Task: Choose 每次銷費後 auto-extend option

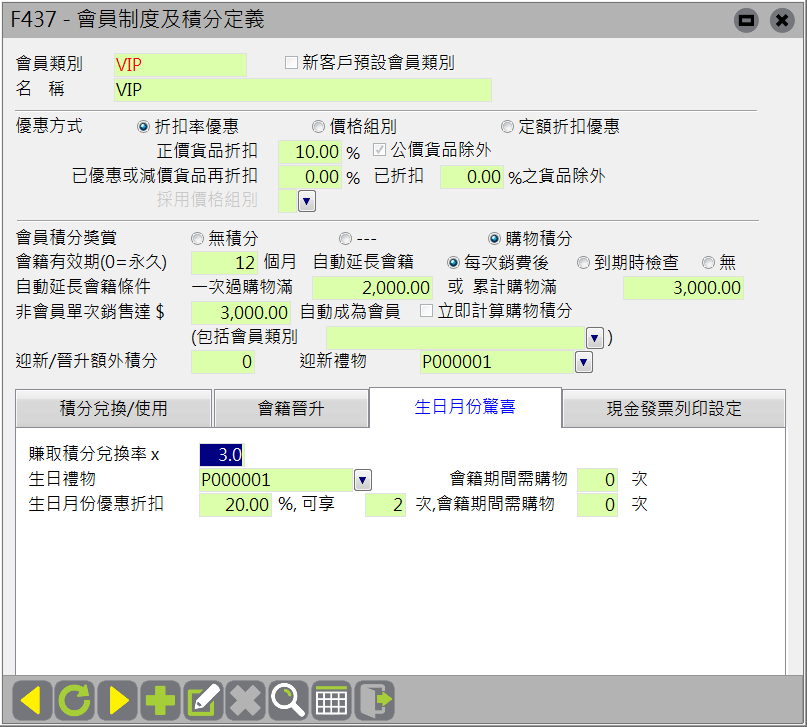Action: (453, 263)
